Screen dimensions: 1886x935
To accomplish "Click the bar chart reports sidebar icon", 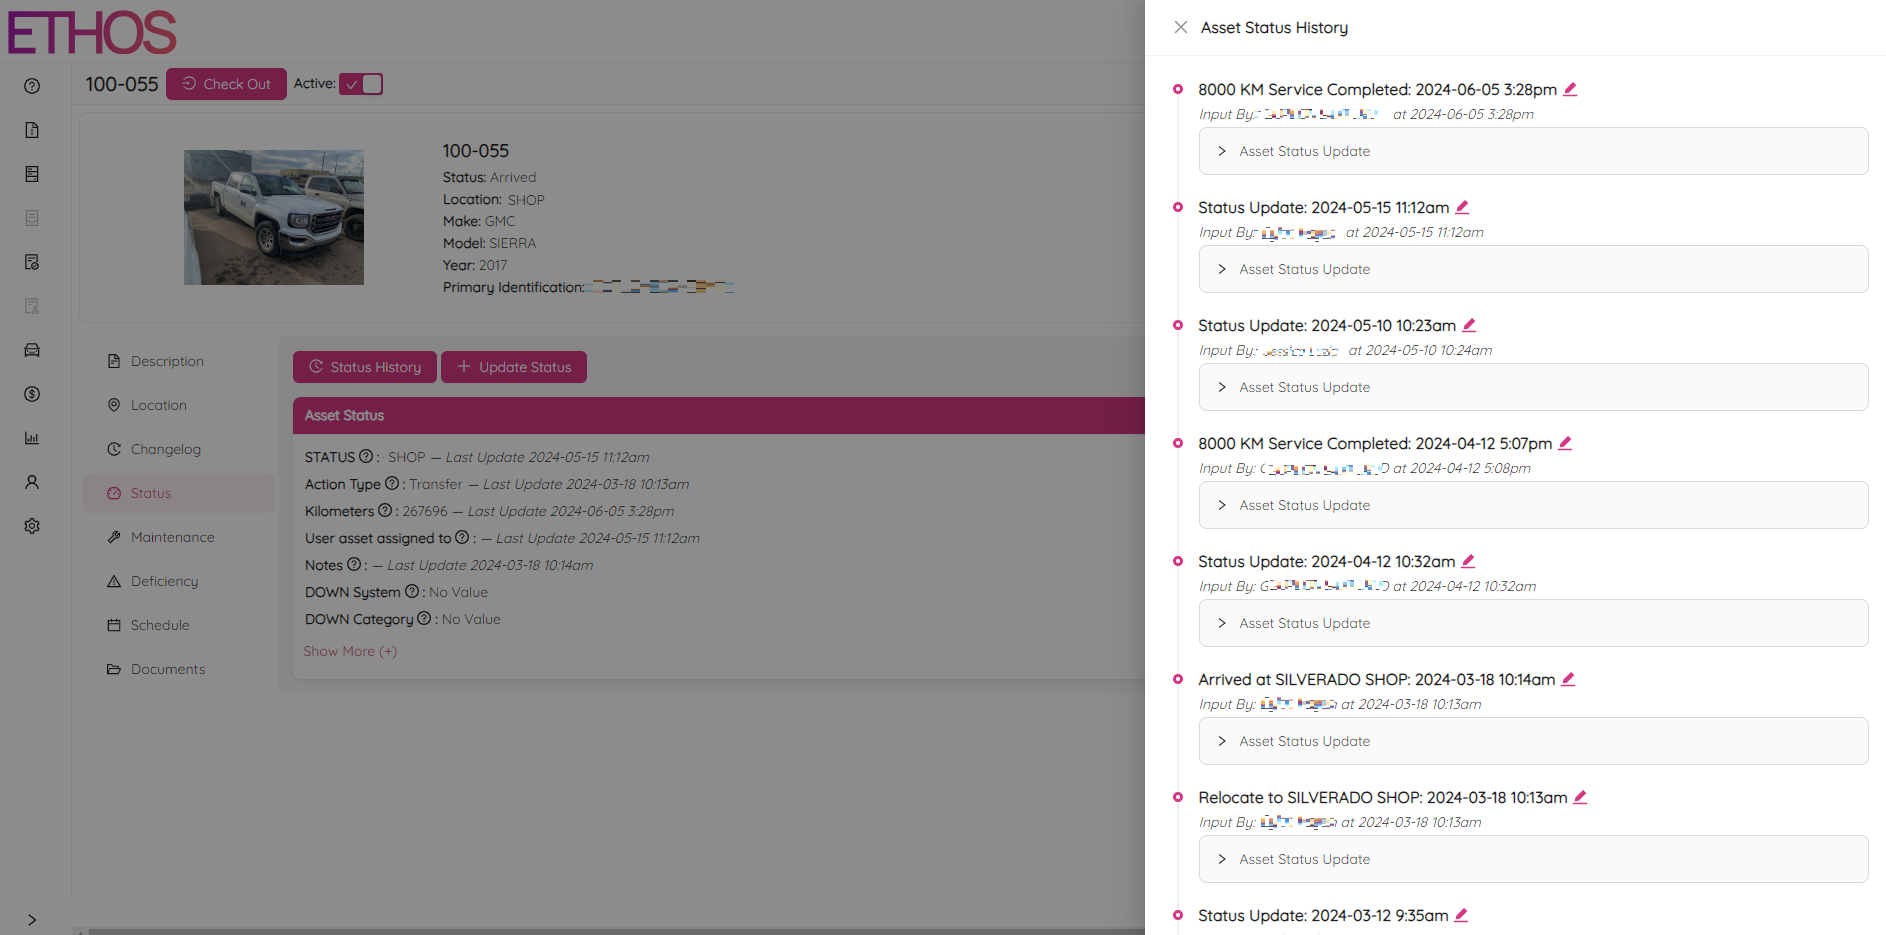I will (x=32, y=438).
